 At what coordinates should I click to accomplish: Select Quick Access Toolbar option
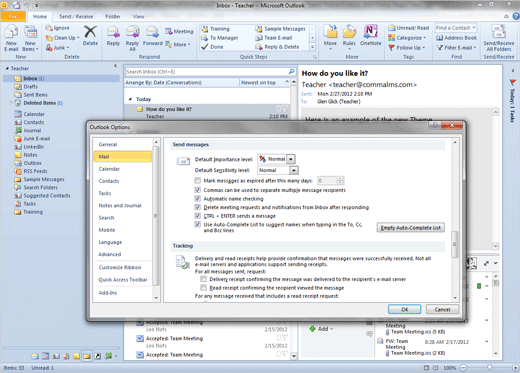pyautogui.click(x=123, y=280)
